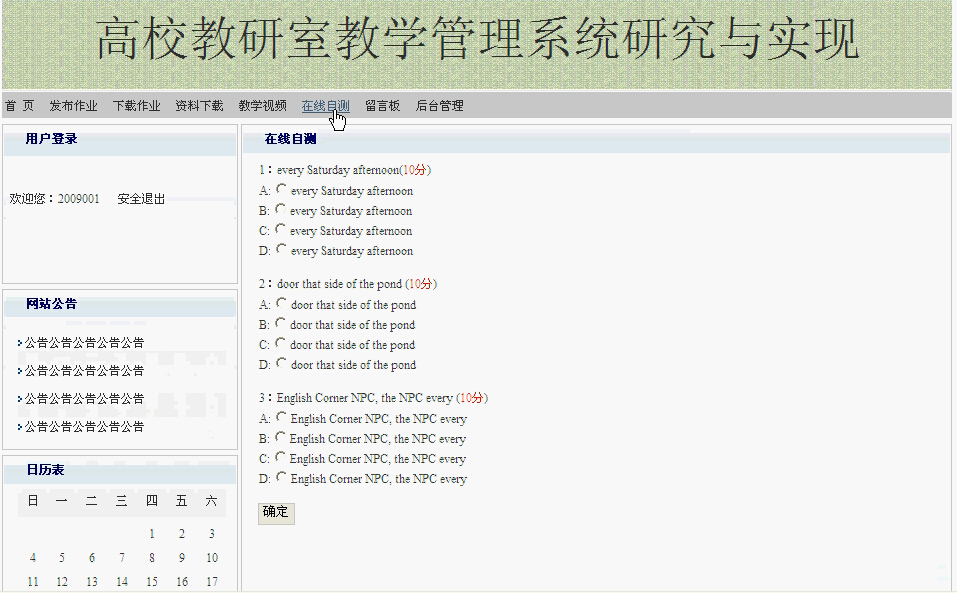The height and width of the screenshot is (593, 957).
Task: Open 在线自测 navigation link
Action: pos(325,106)
